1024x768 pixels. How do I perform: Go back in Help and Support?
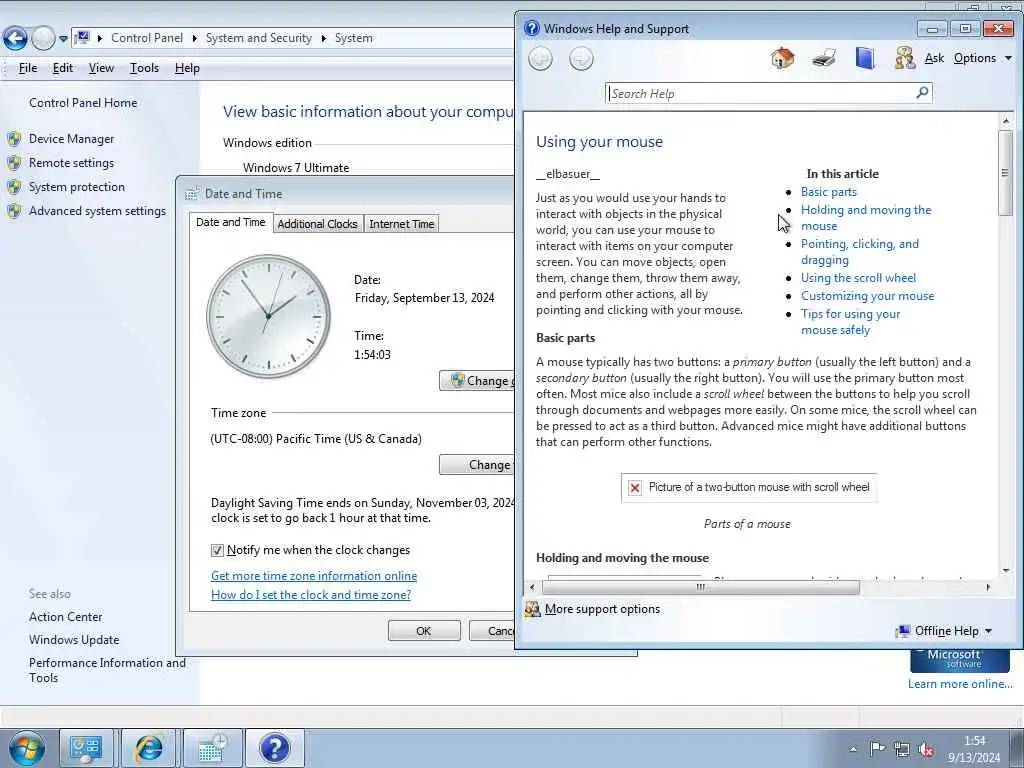tap(540, 59)
